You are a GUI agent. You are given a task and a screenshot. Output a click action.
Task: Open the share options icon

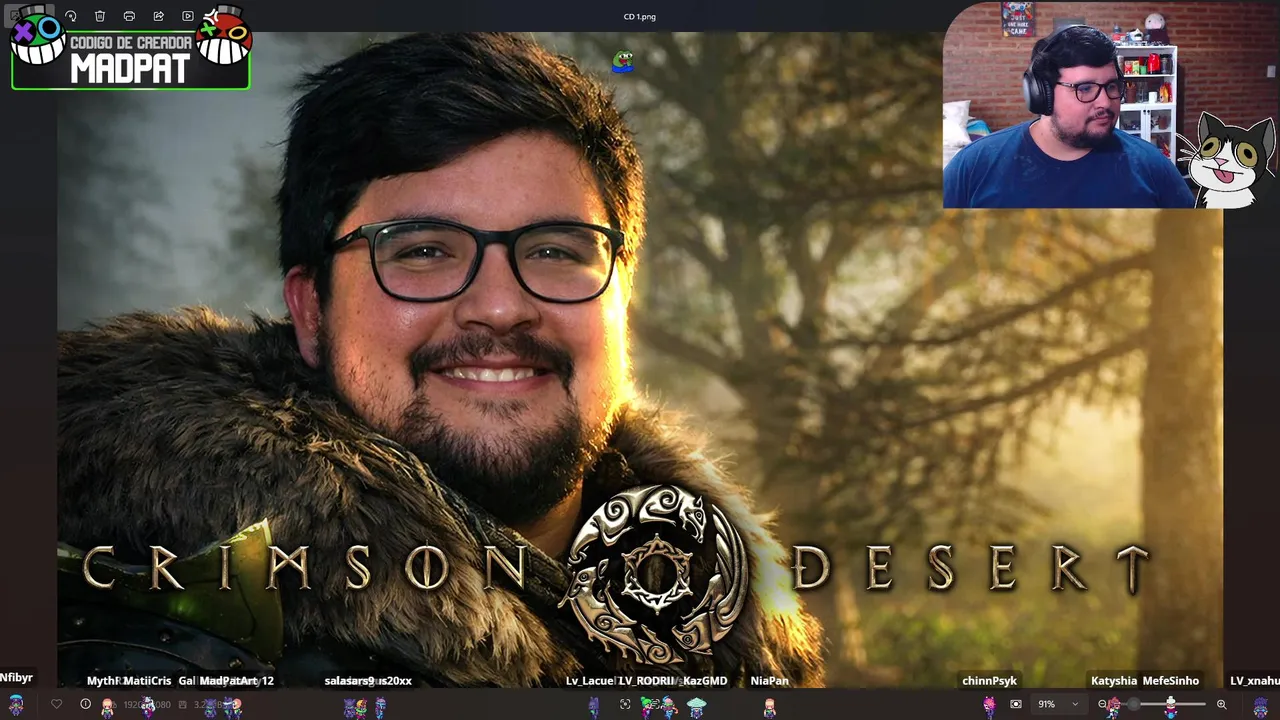click(158, 16)
